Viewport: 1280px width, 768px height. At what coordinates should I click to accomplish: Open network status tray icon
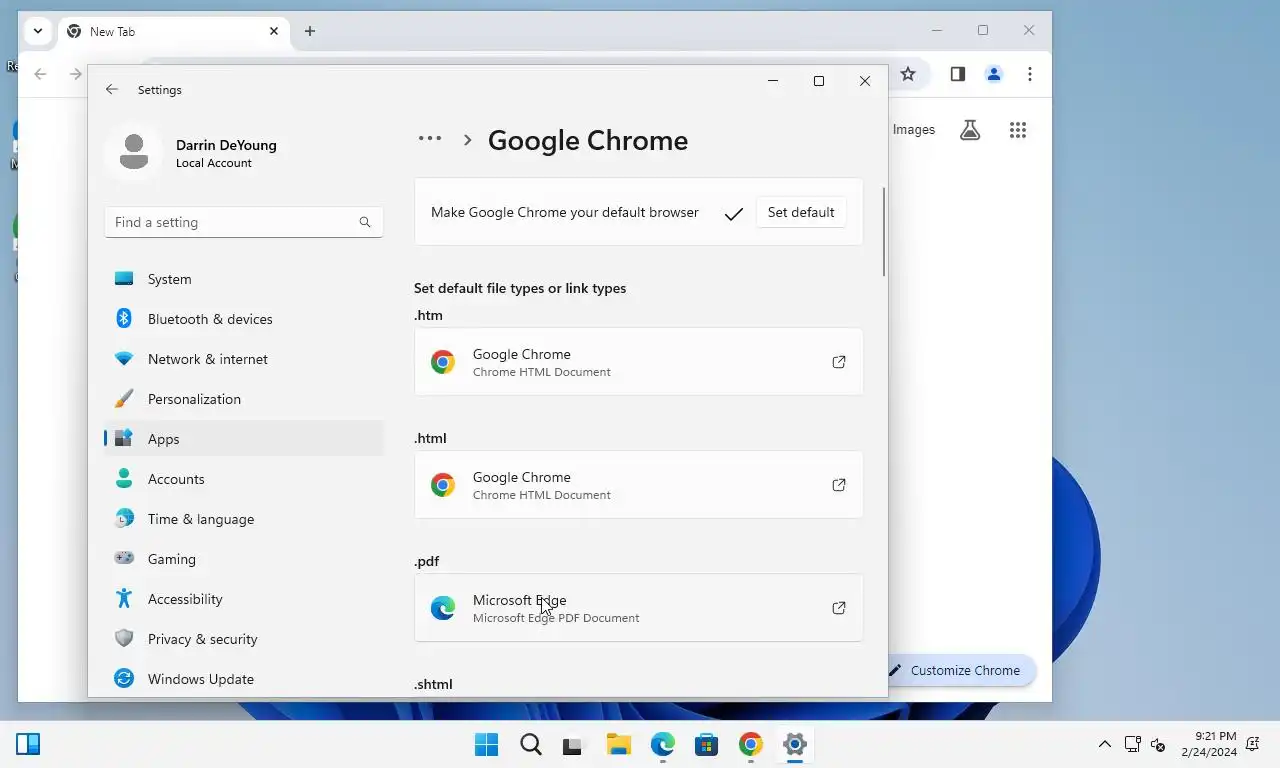point(1133,744)
